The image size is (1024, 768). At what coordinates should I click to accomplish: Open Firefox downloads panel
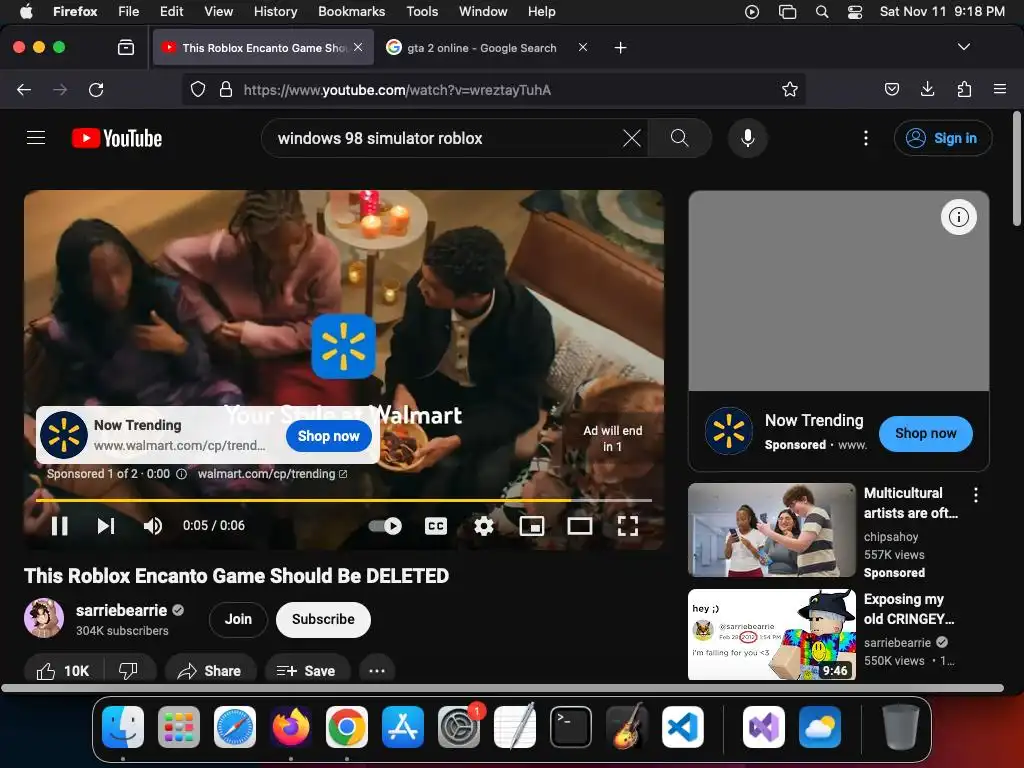tap(927, 89)
